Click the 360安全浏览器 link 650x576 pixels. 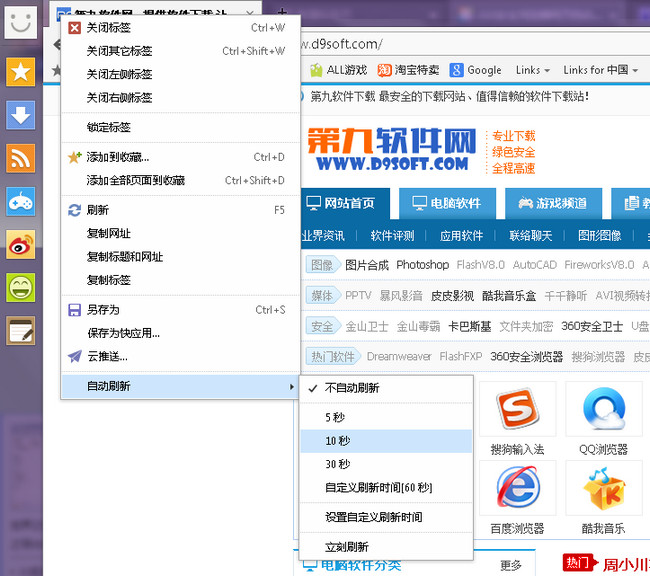click(526, 356)
